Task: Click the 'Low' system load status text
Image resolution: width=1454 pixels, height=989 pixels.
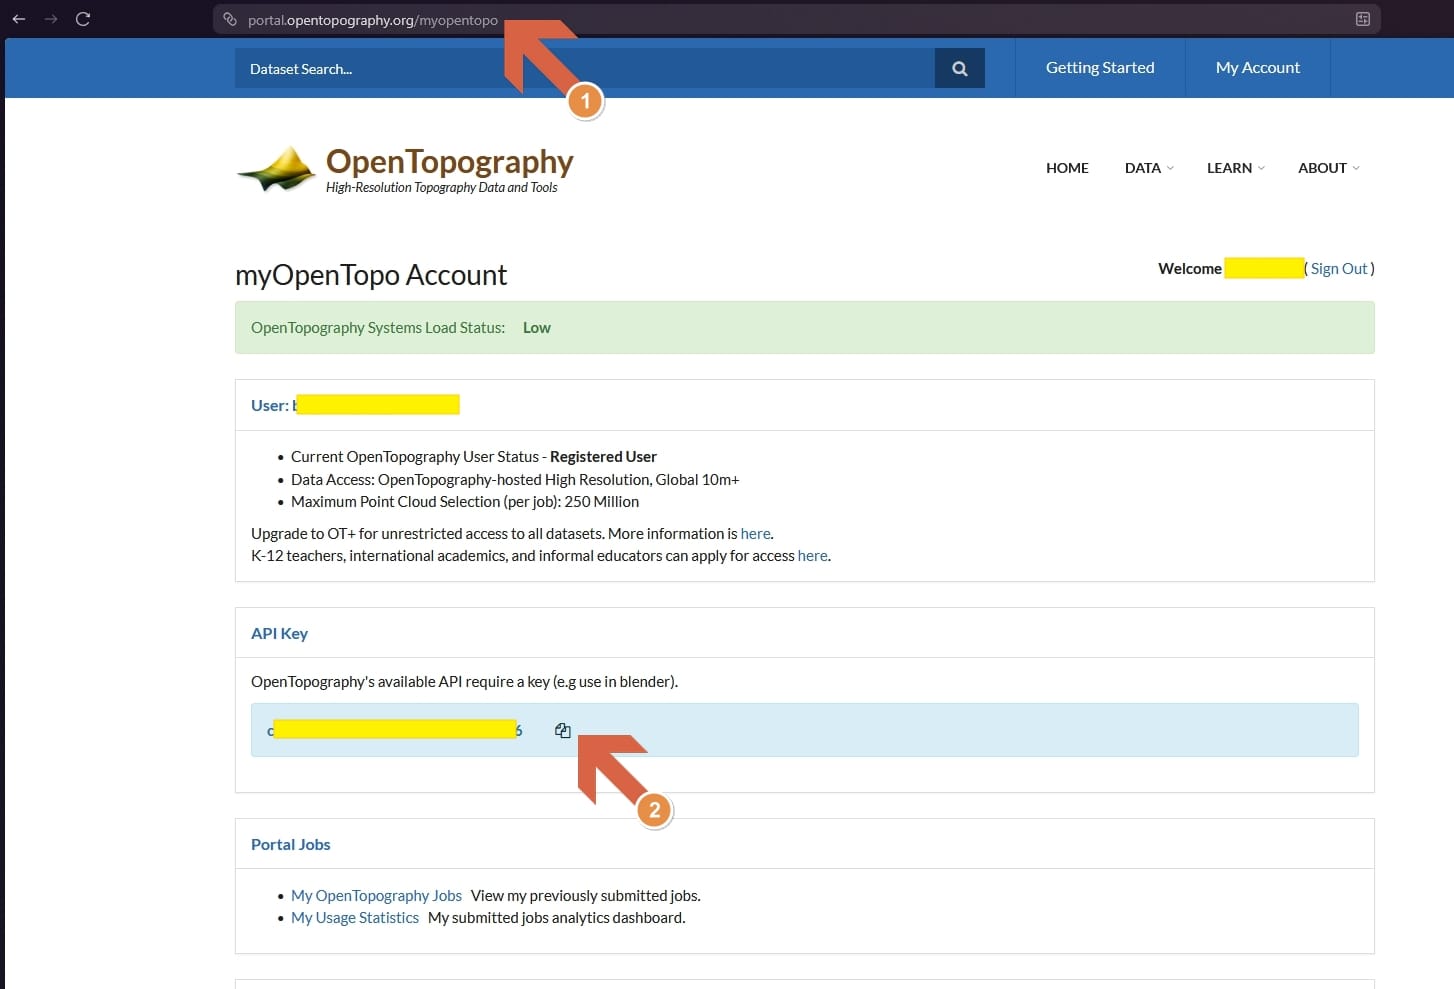Action: tap(537, 328)
